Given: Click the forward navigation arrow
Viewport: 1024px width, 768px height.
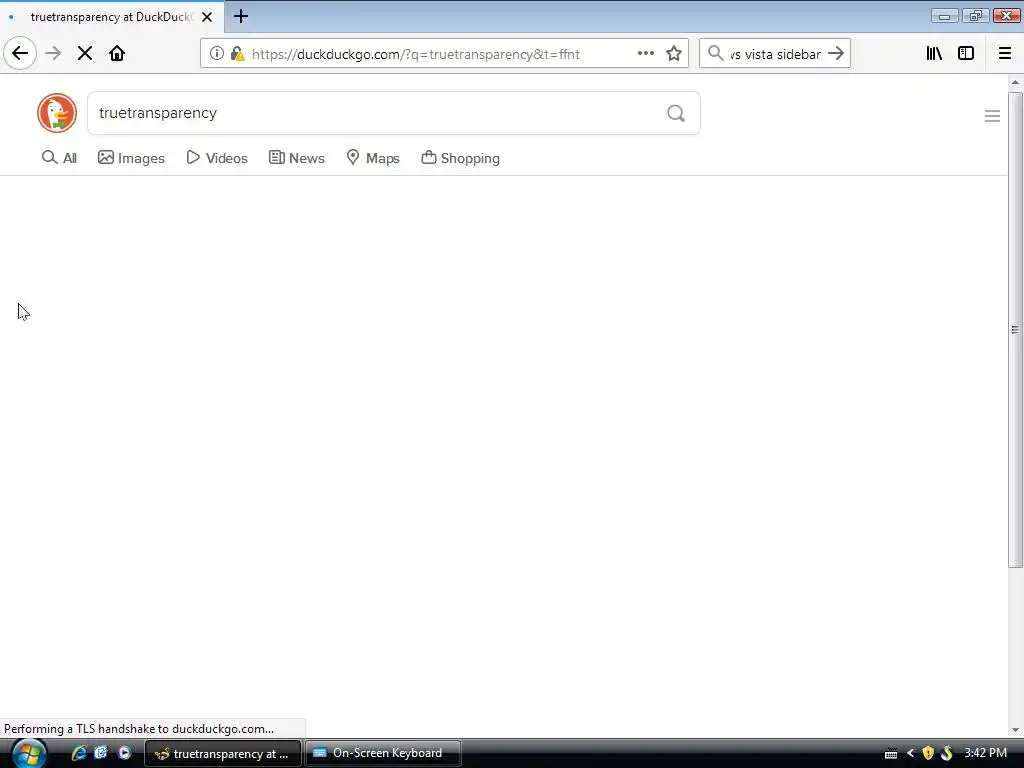Looking at the screenshot, I should 53,53.
